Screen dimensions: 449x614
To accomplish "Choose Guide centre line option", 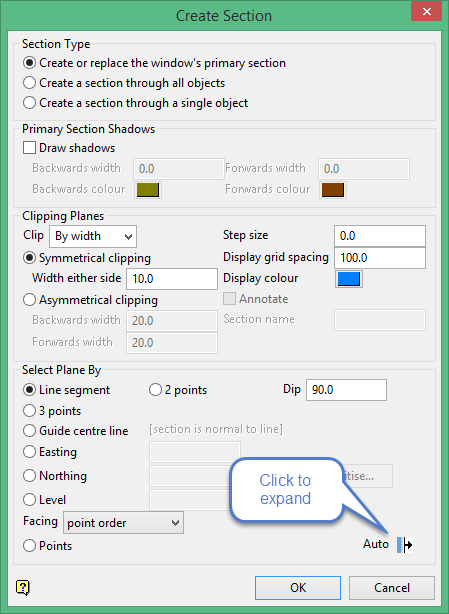I will click(x=29, y=431).
